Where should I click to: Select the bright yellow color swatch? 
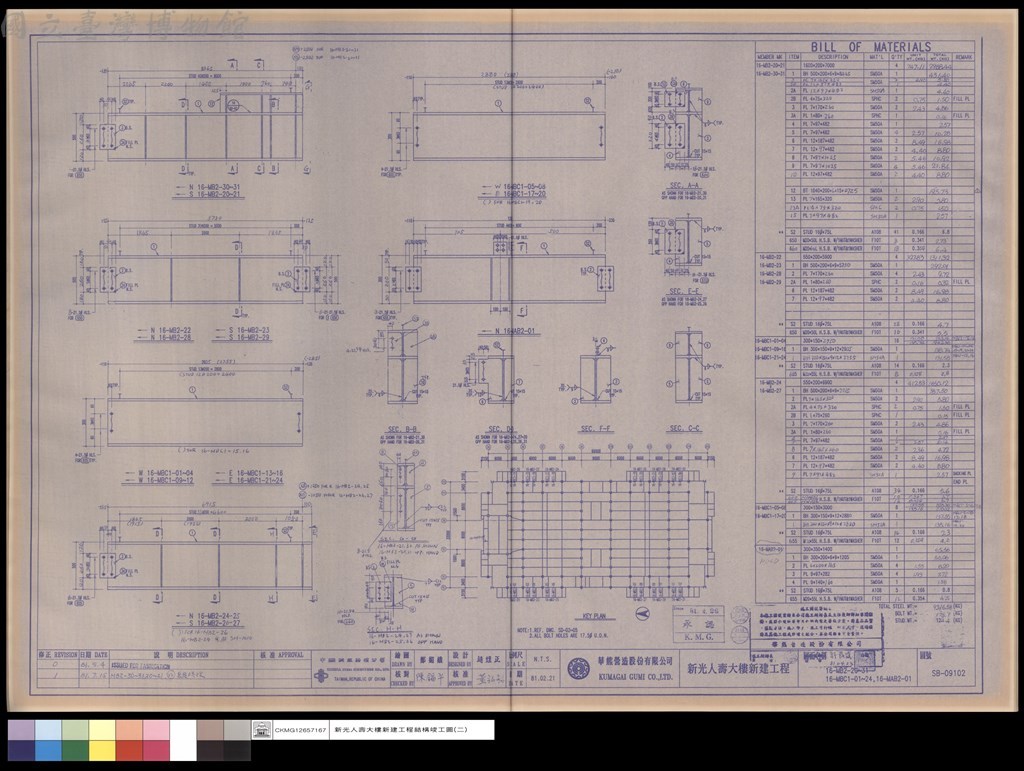pyautogui.click(x=102, y=751)
